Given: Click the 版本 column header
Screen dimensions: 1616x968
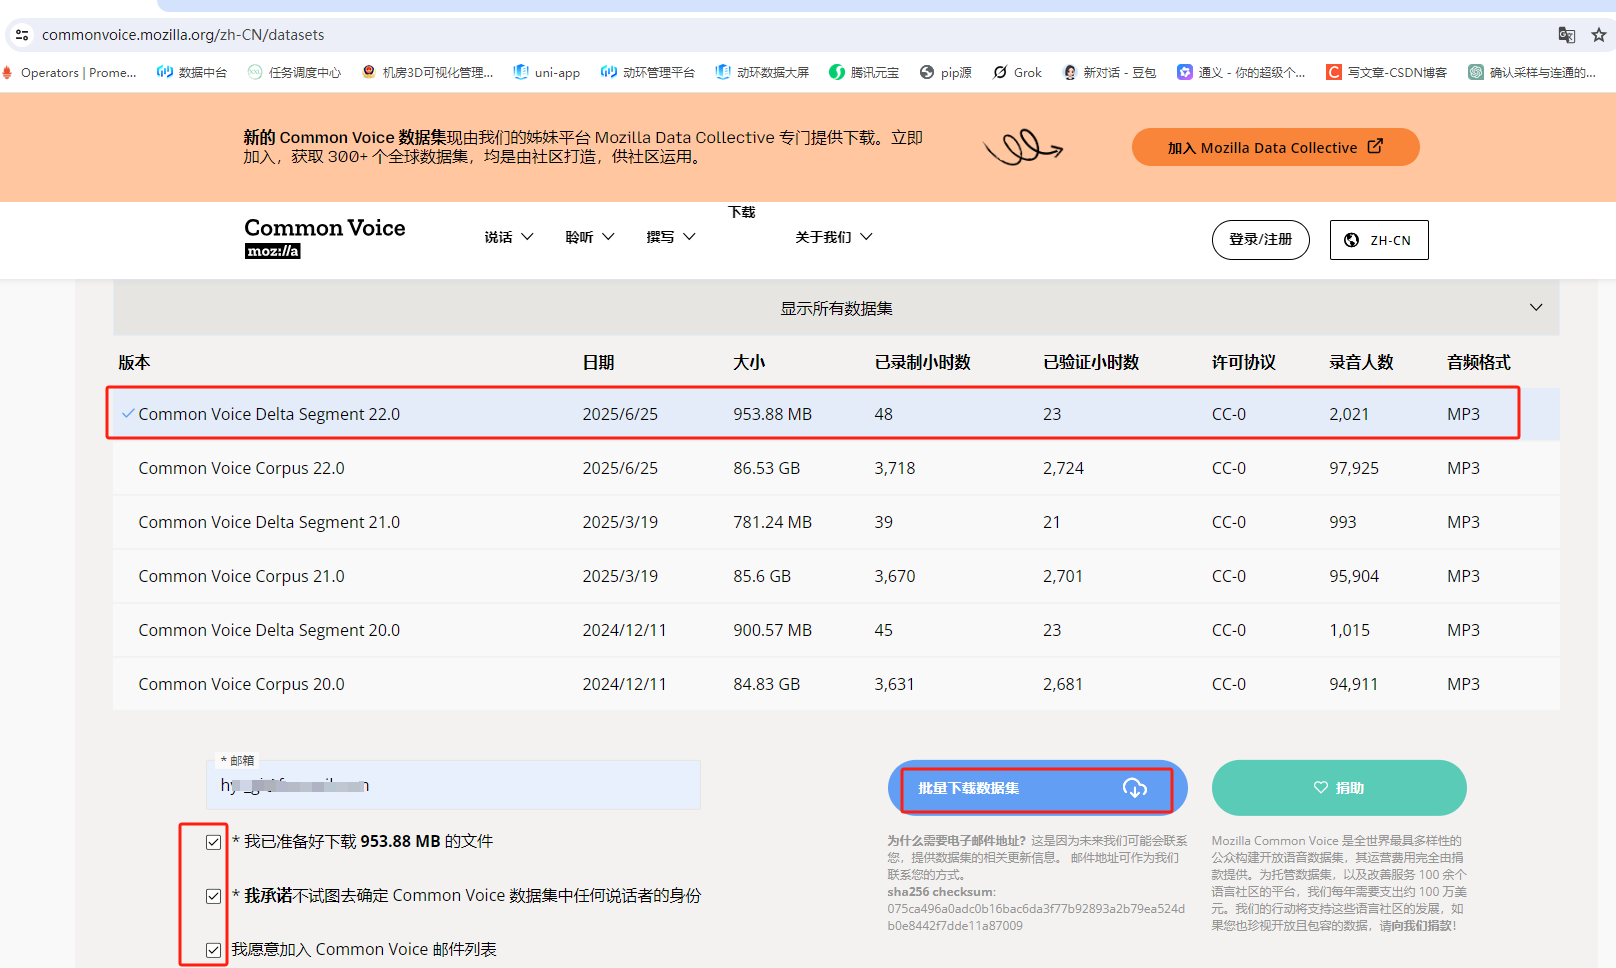Looking at the screenshot, I should tap(134, 362).
